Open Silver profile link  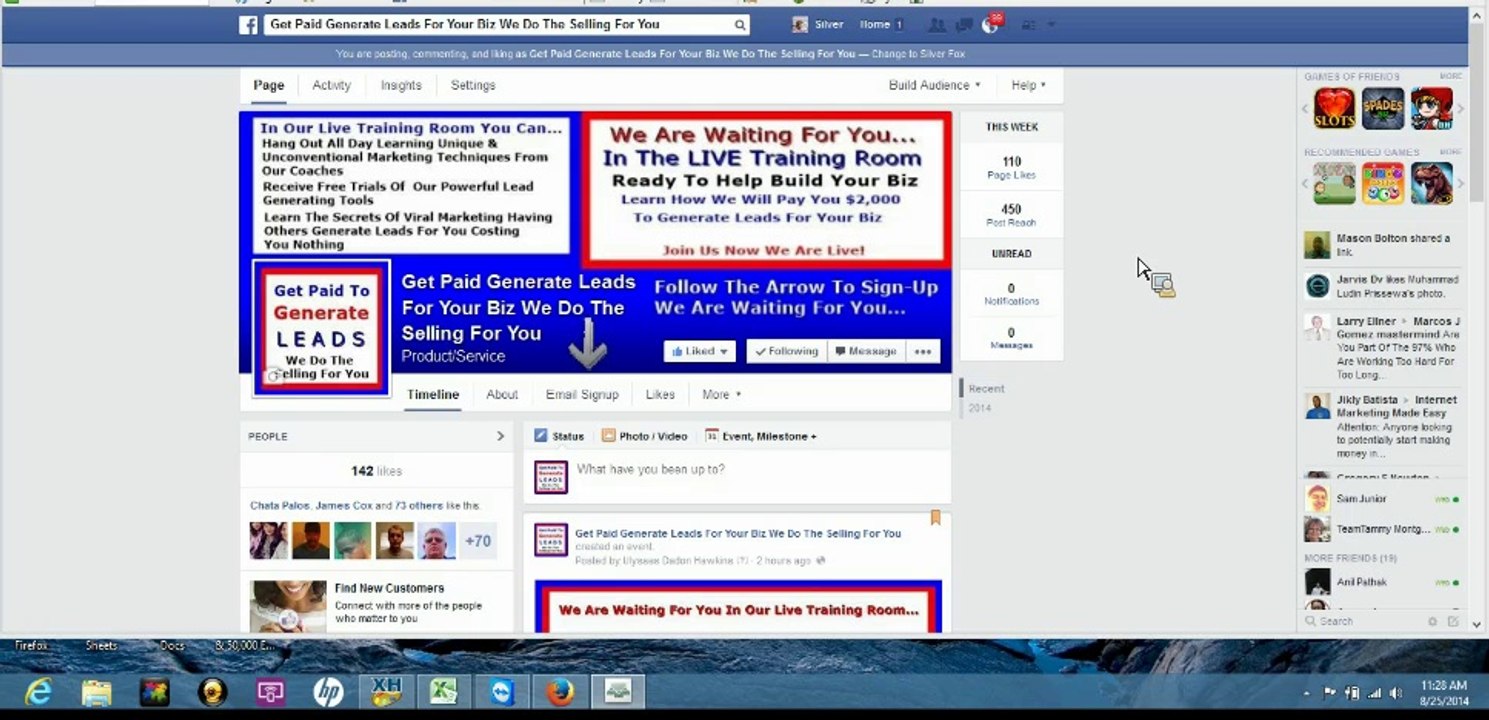coord(818,25)
